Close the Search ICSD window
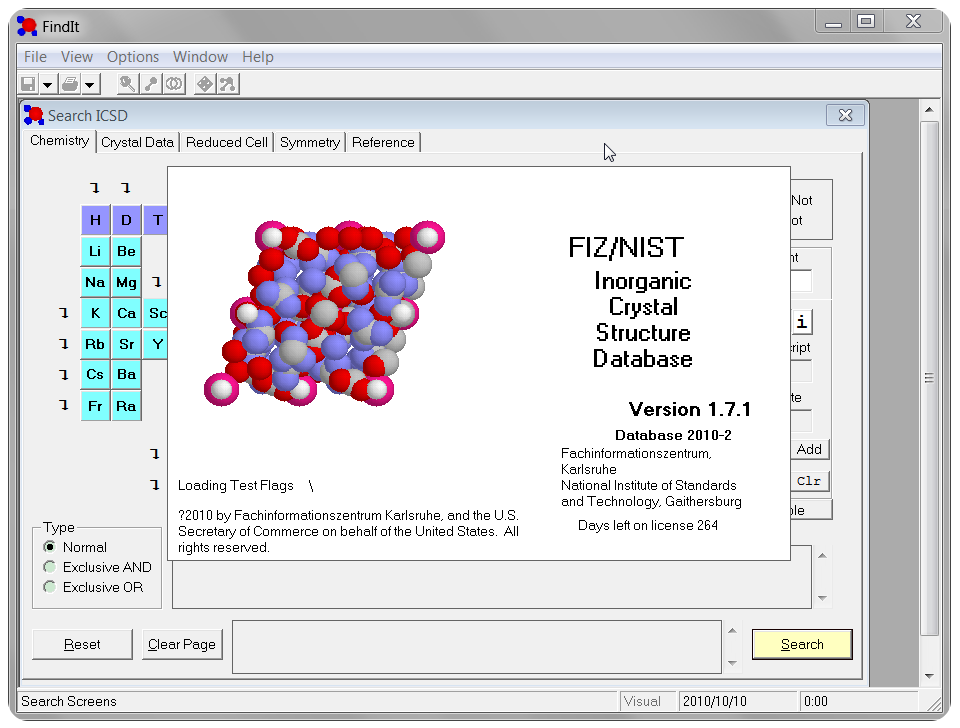Screen dimensions: 960x728 [846, 115]
